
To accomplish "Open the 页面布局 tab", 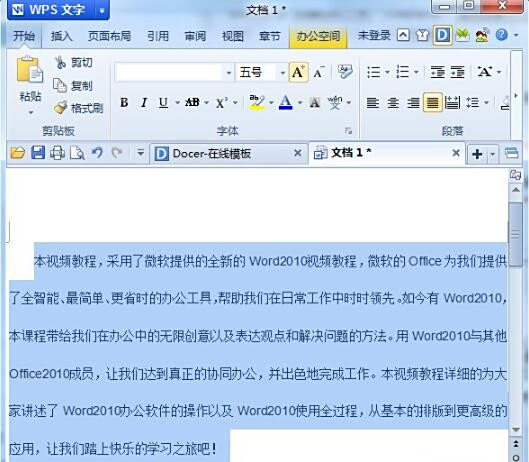I will coord(110,36).
